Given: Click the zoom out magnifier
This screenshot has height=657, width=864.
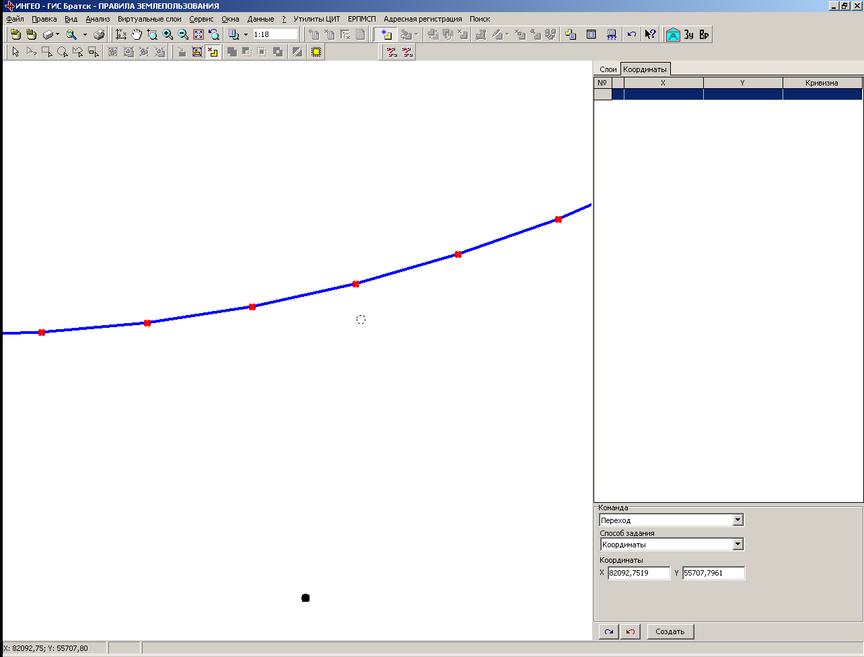Looking at the screenshot, I should pos(183,35).
